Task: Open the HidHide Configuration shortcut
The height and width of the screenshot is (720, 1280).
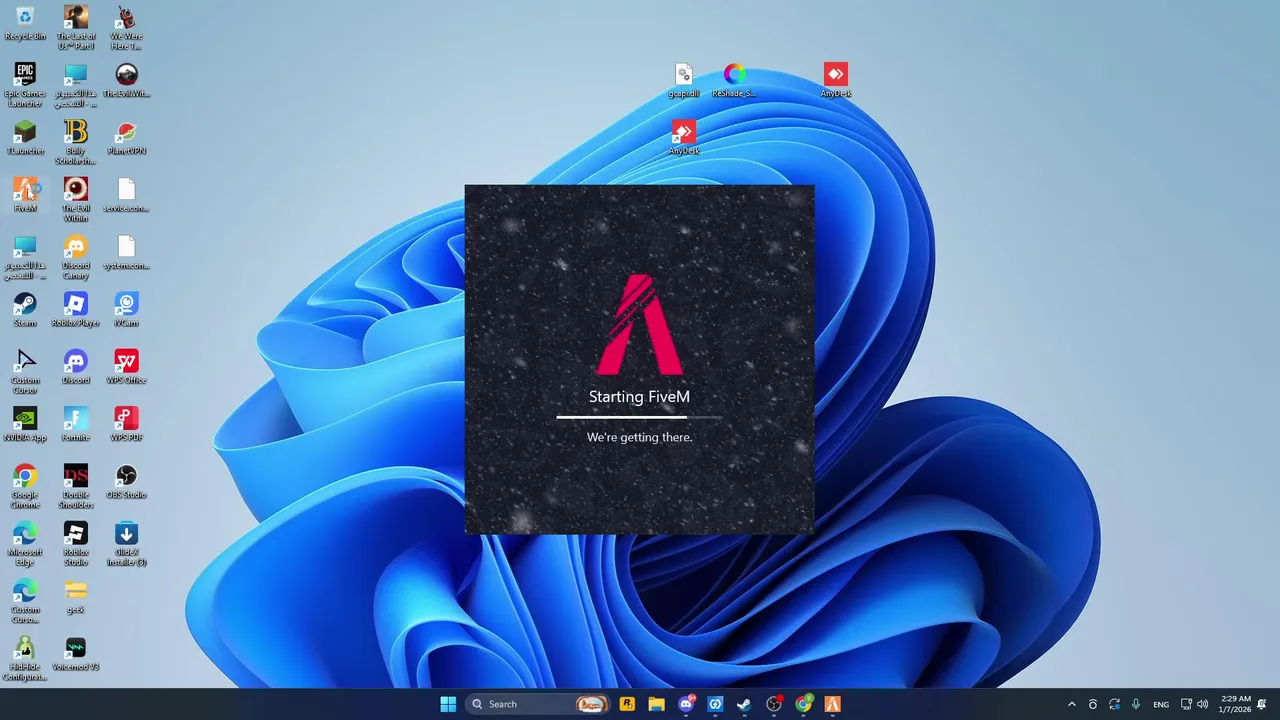Action: pos(25,658)
